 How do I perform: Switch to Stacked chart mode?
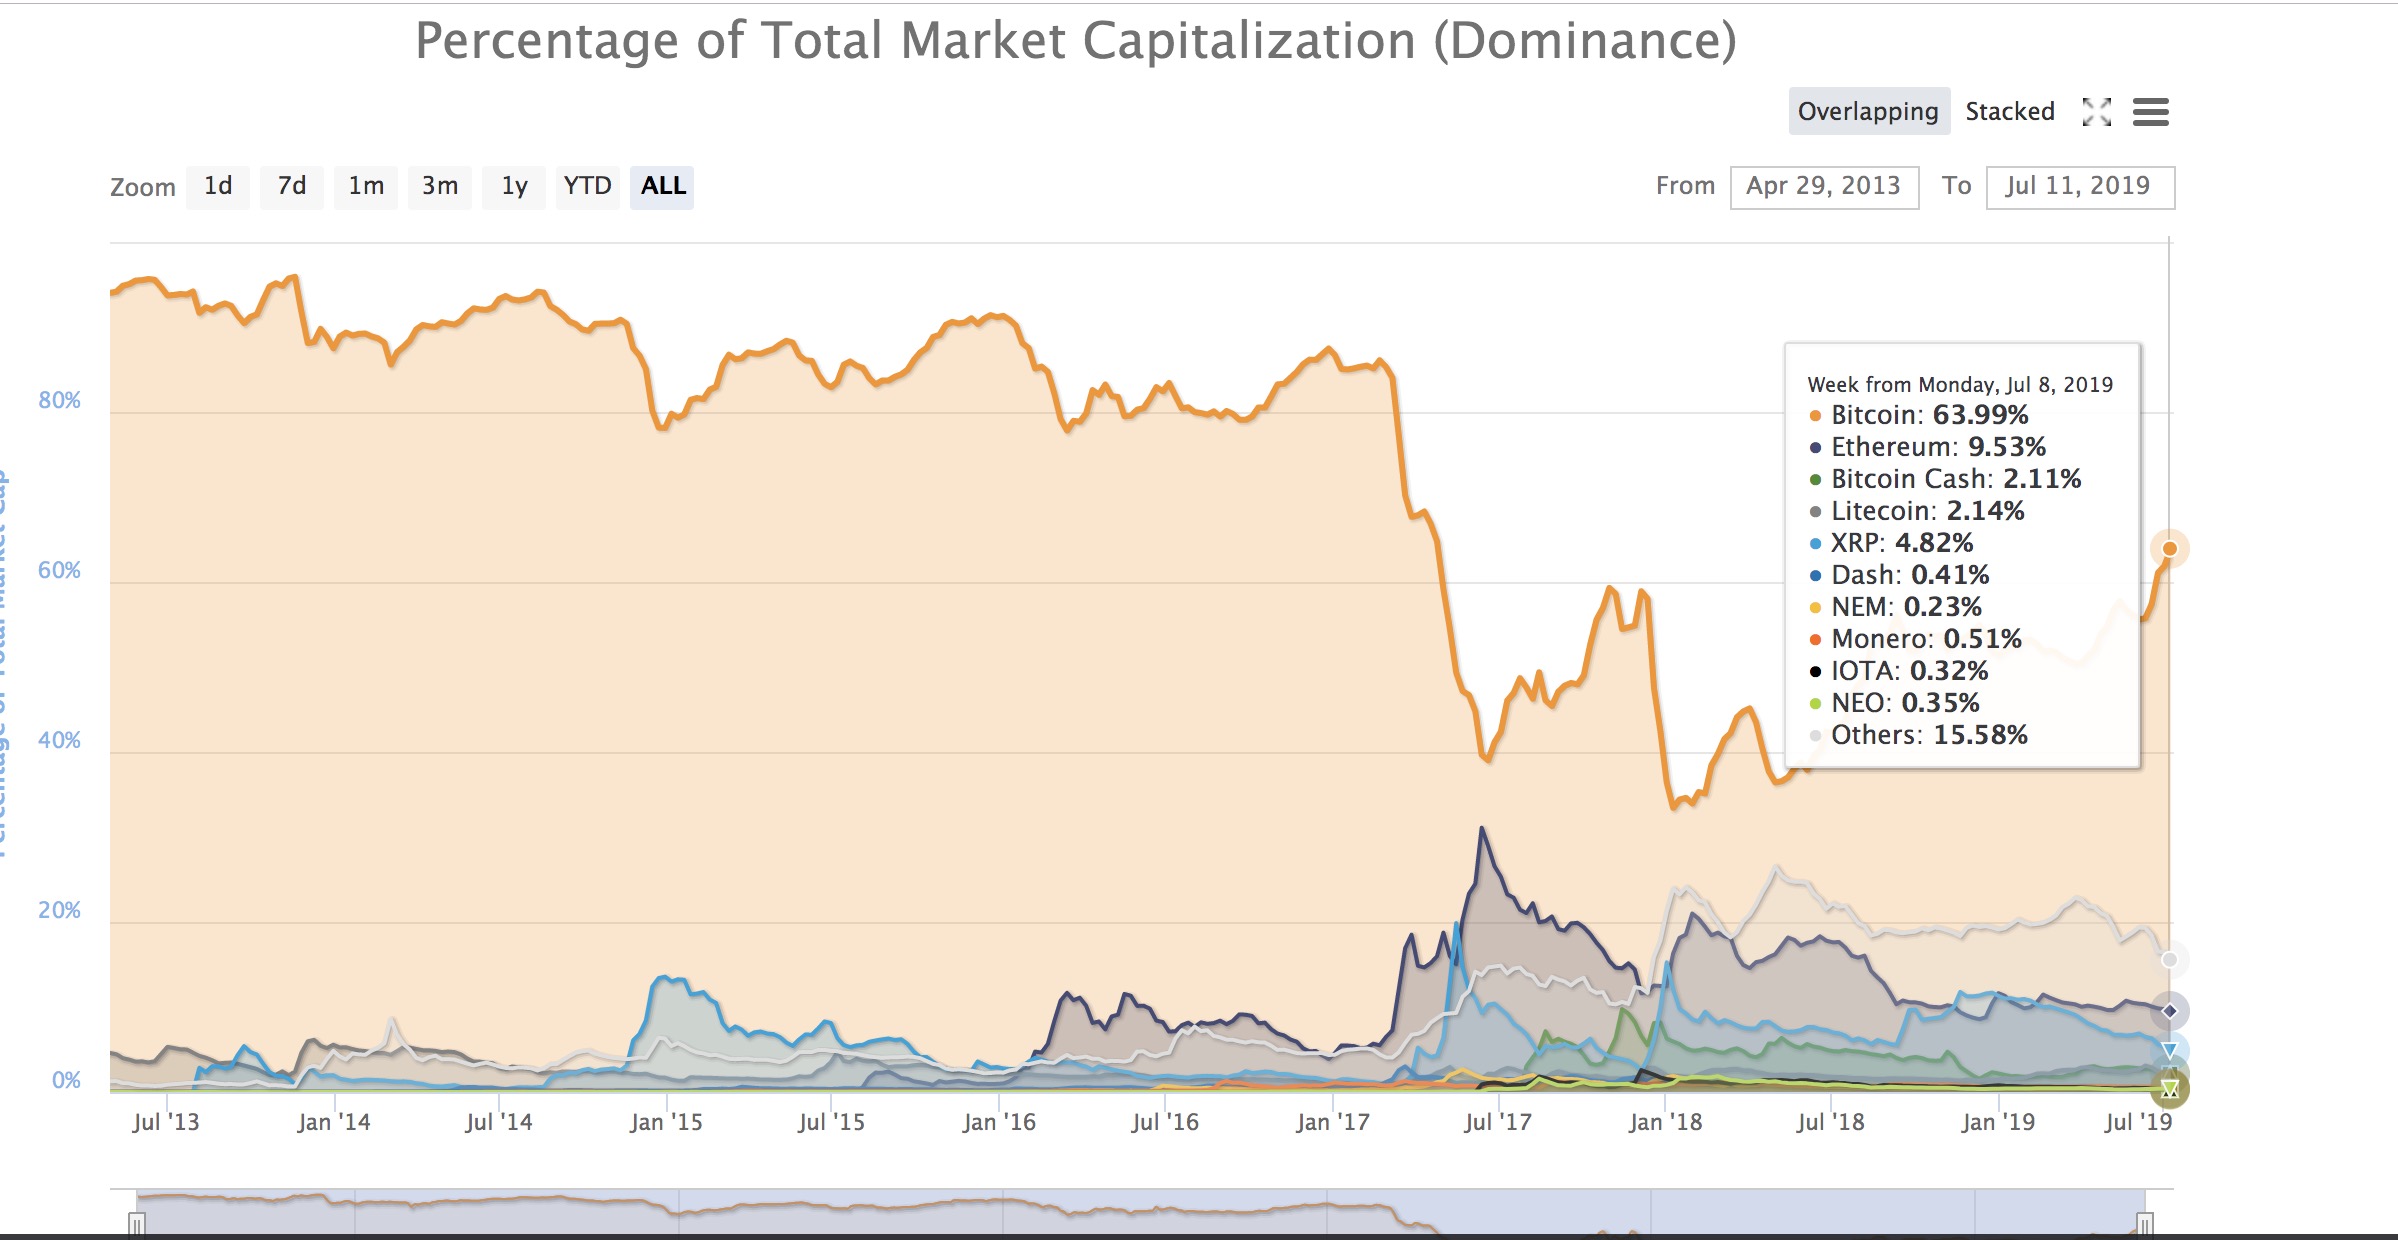(x=2010, y=111)
